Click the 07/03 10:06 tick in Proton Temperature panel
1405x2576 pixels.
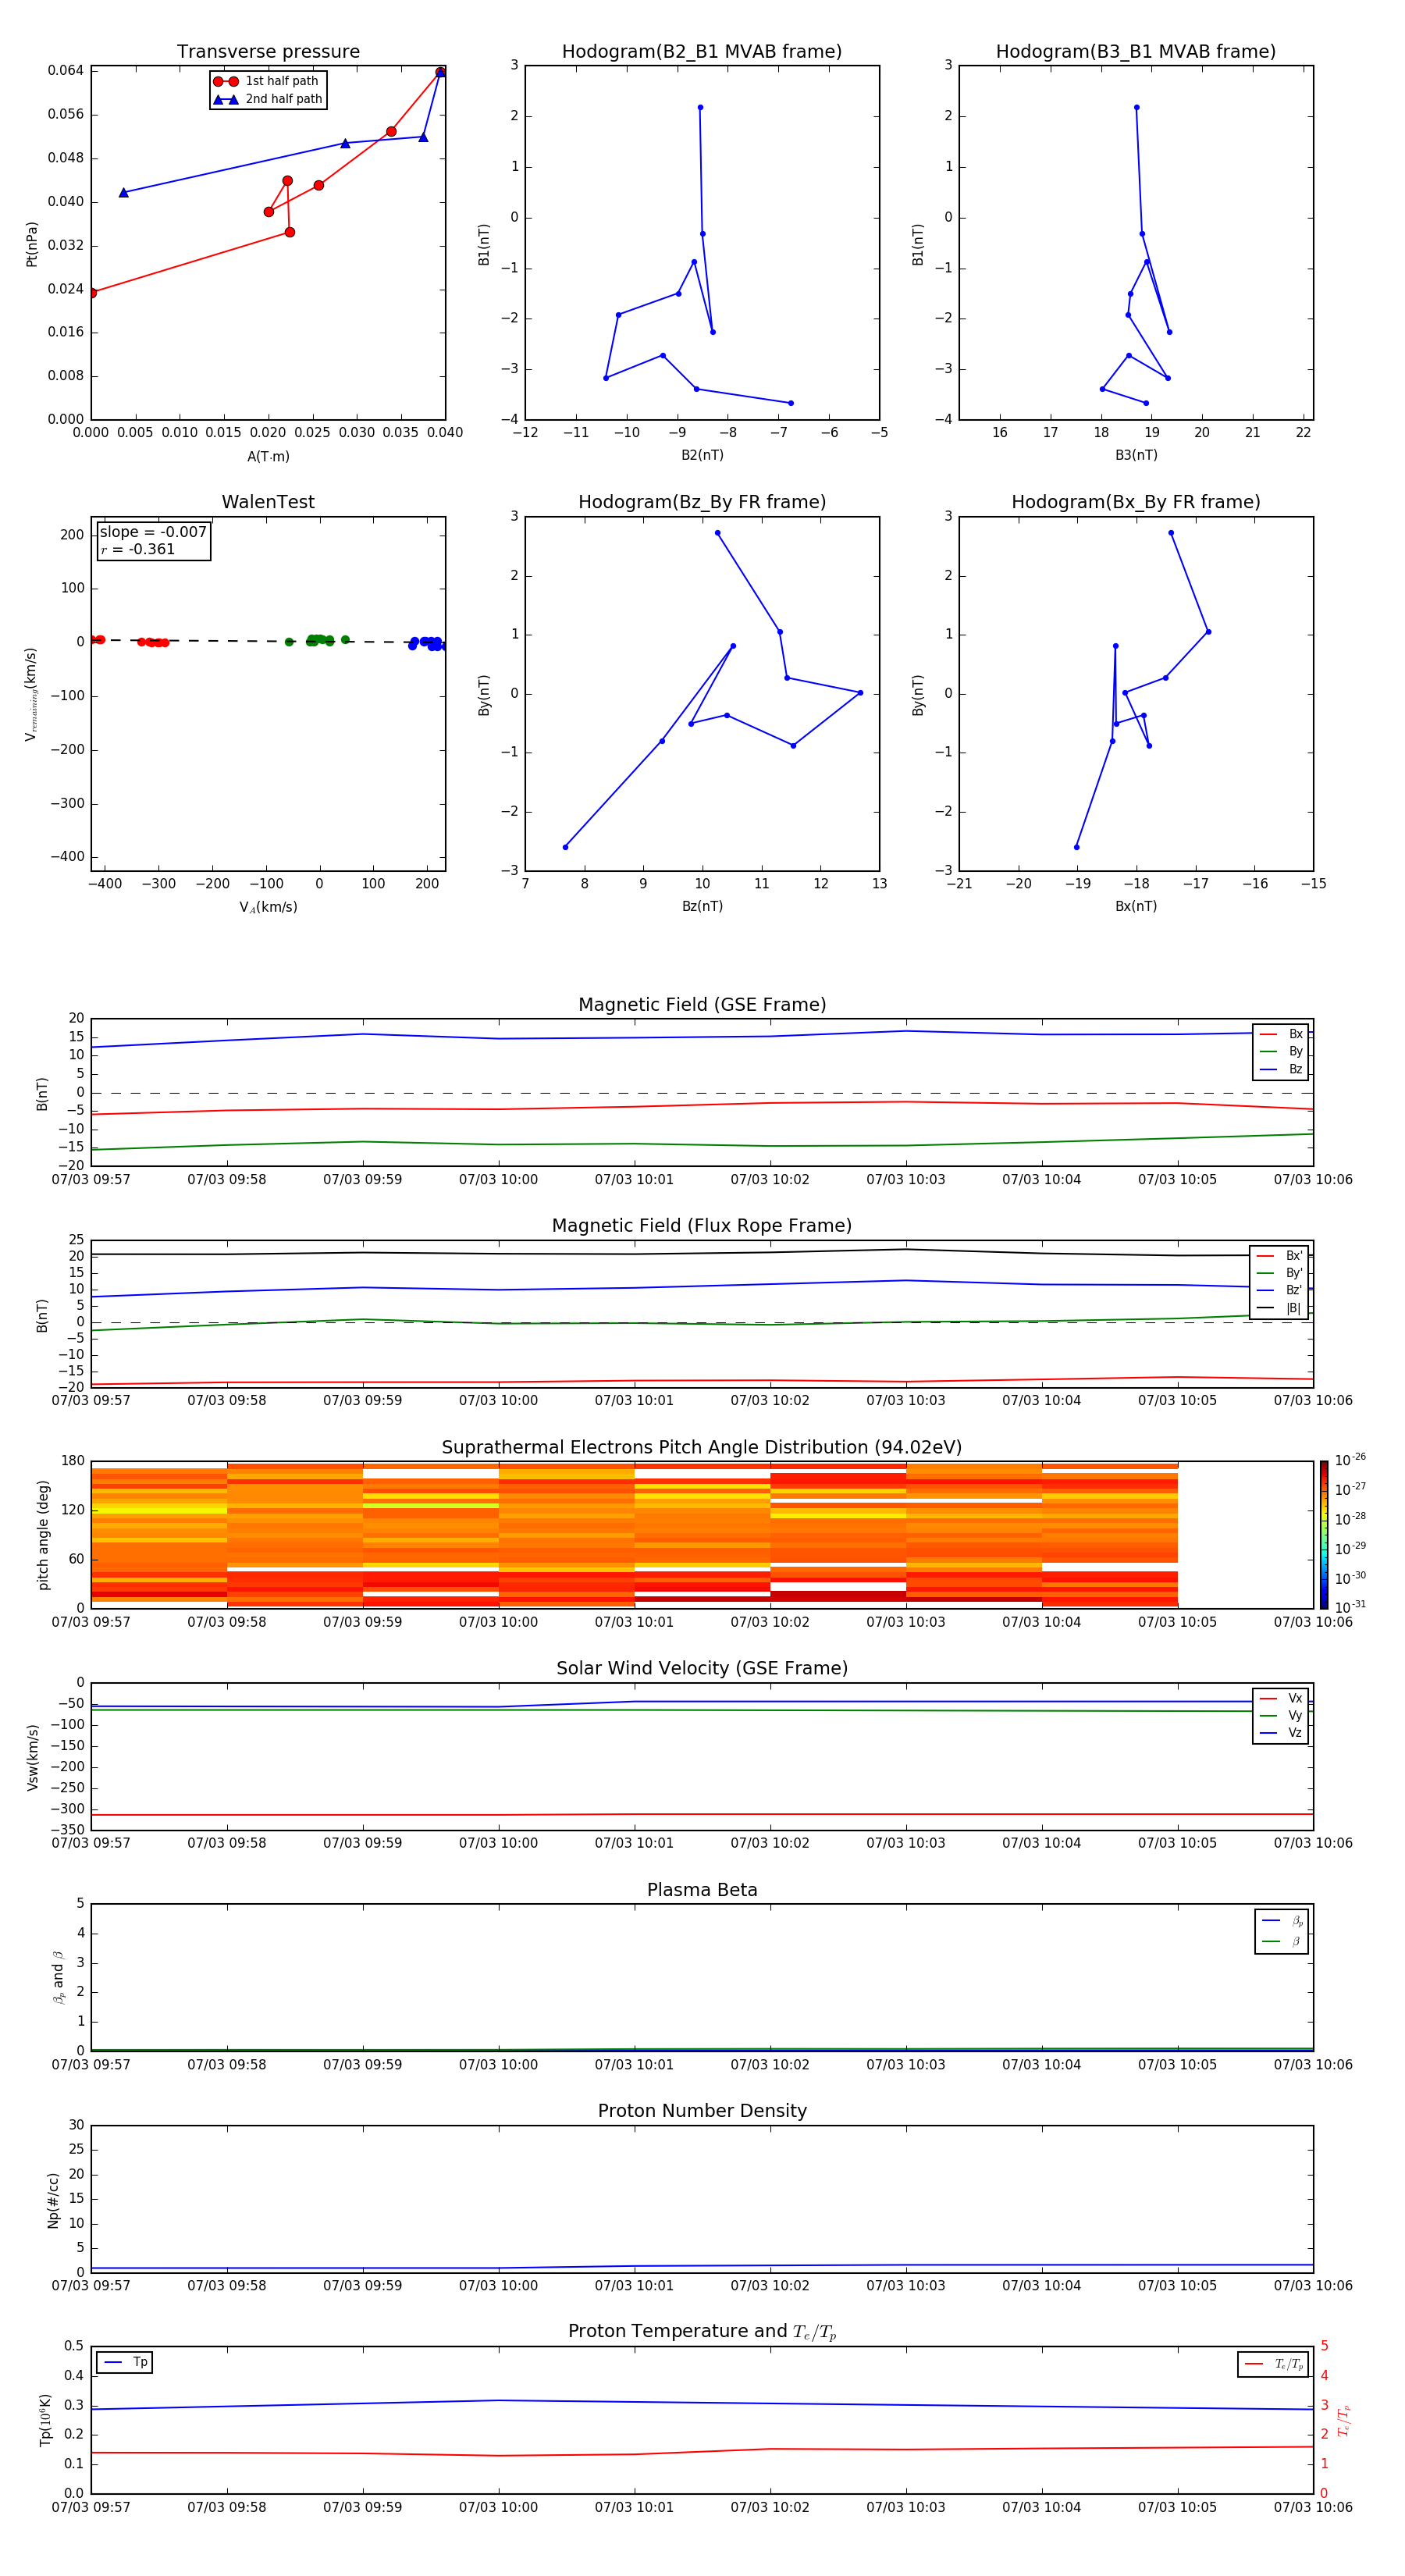point(1313,2507)
